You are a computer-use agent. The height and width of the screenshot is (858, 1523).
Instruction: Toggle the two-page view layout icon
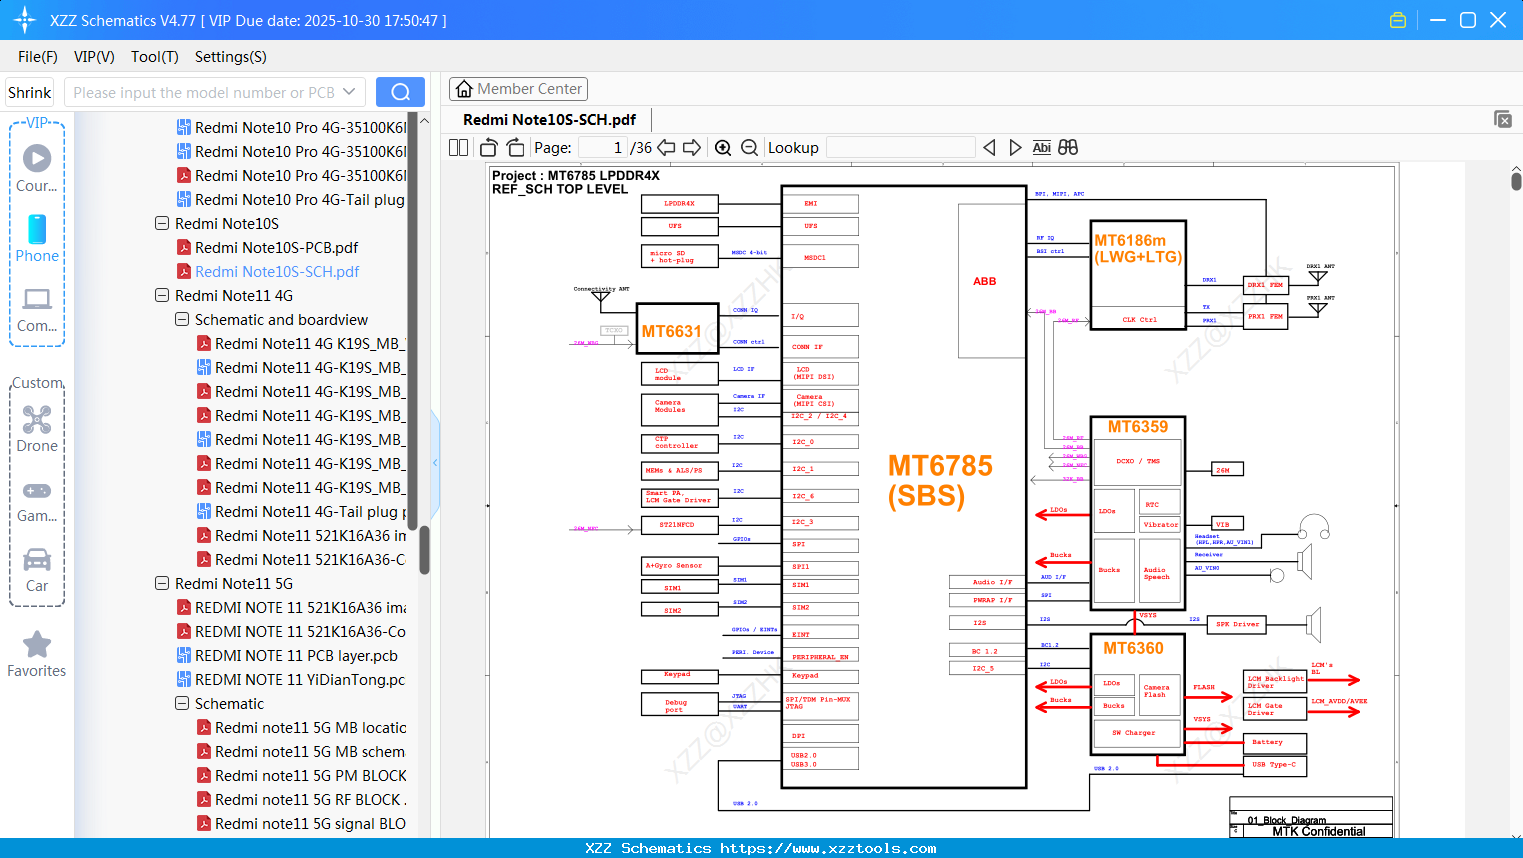pyautogui.click(x=459, y=147)
